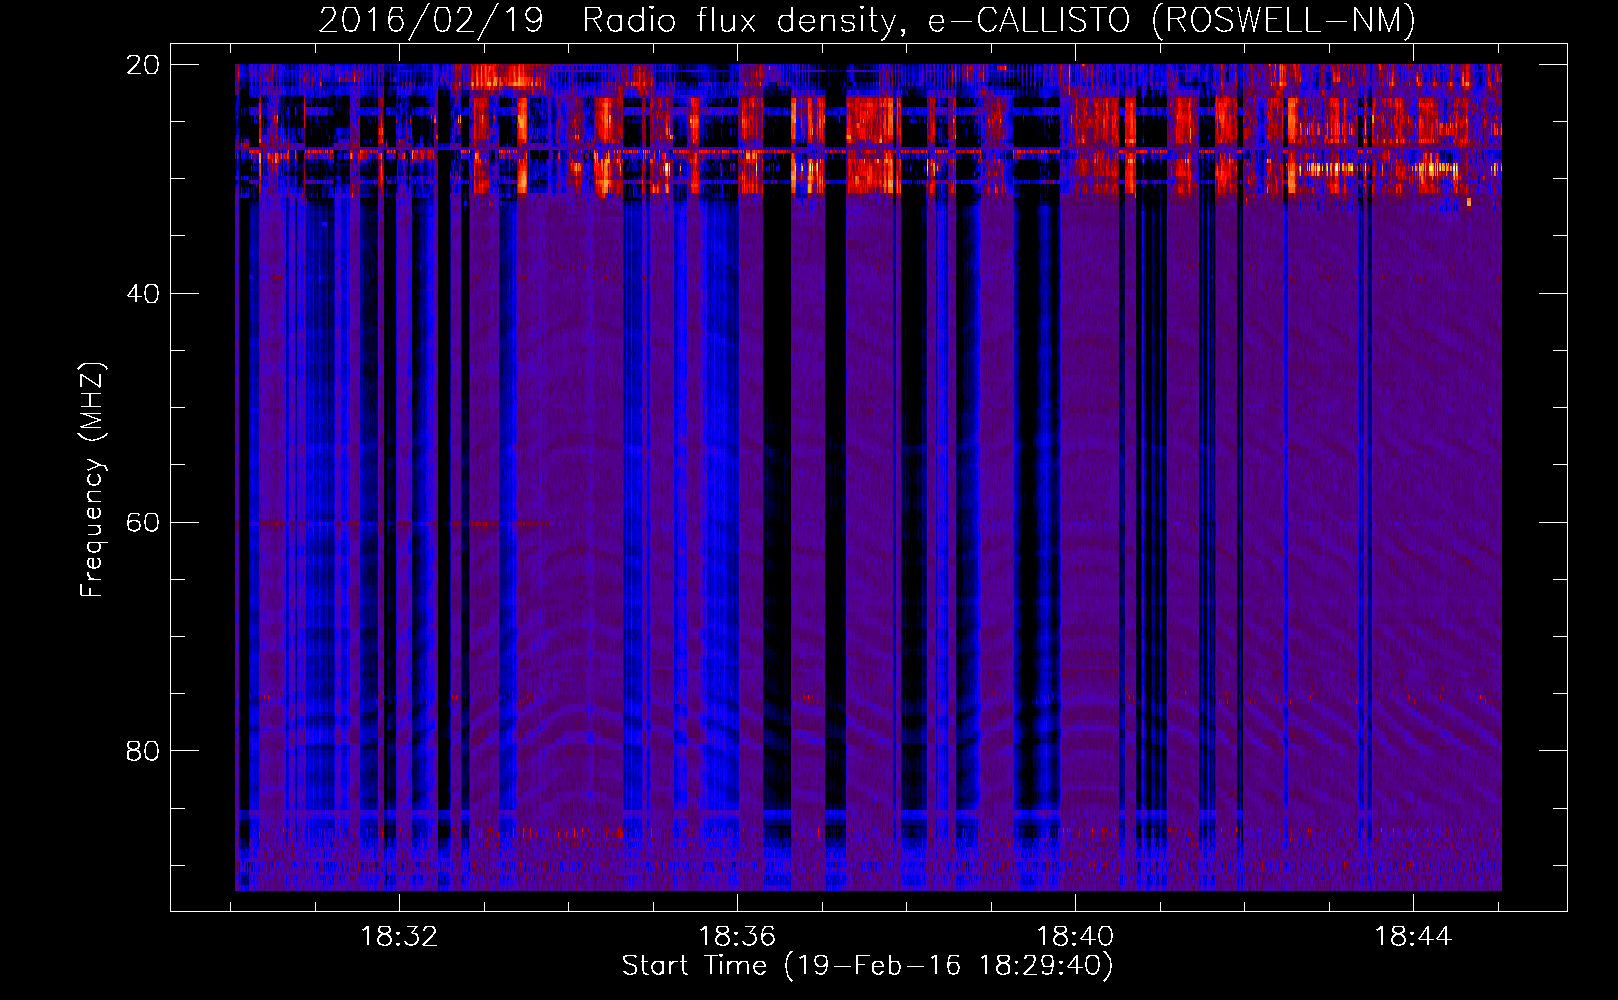Click the 18:36 time tick label
The height and width of the screenshot is (1000, 1618).
[737, 937]
